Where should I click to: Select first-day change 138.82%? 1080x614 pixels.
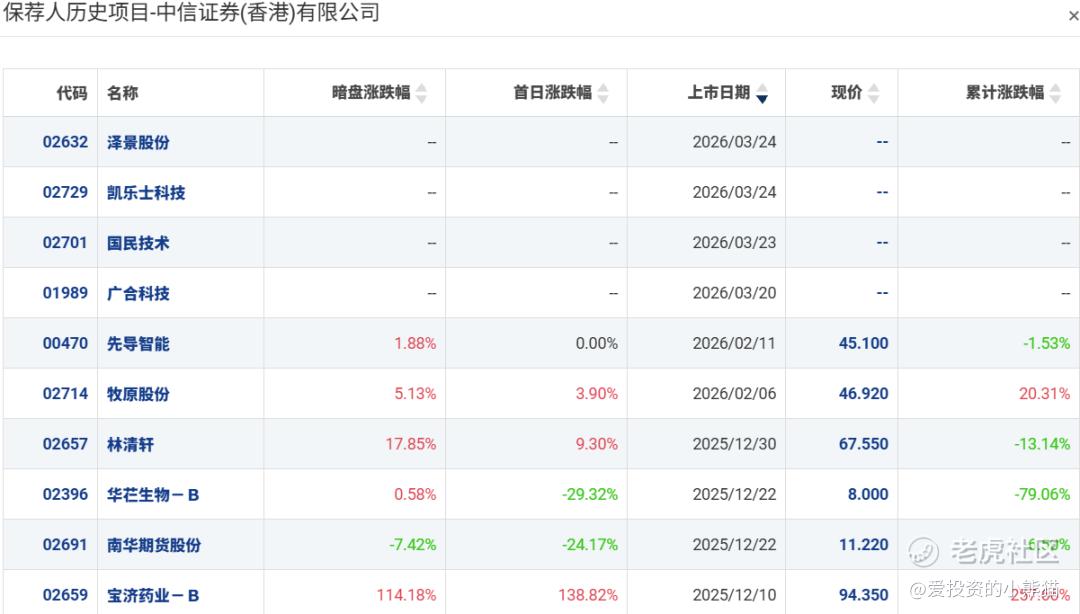(588, 595)
